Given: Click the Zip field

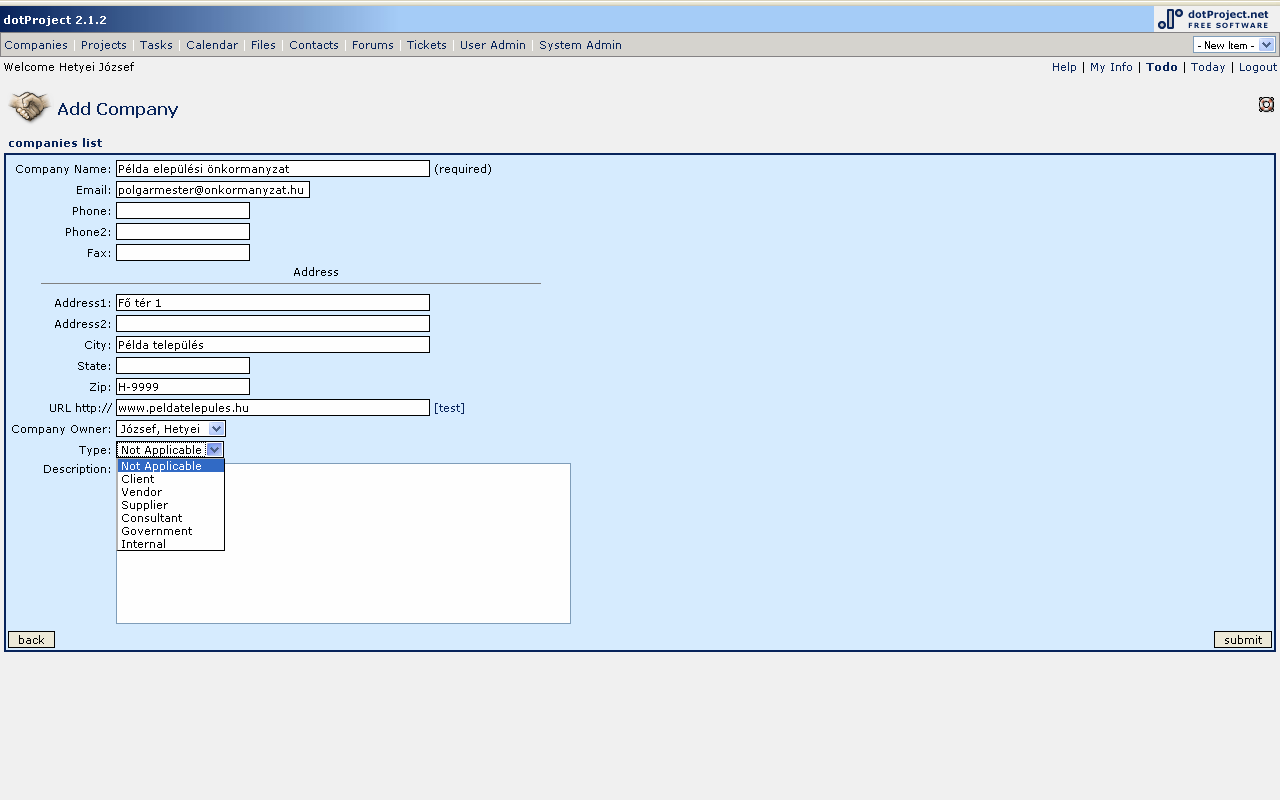Looking at the screenshot, I should [183, 387].
